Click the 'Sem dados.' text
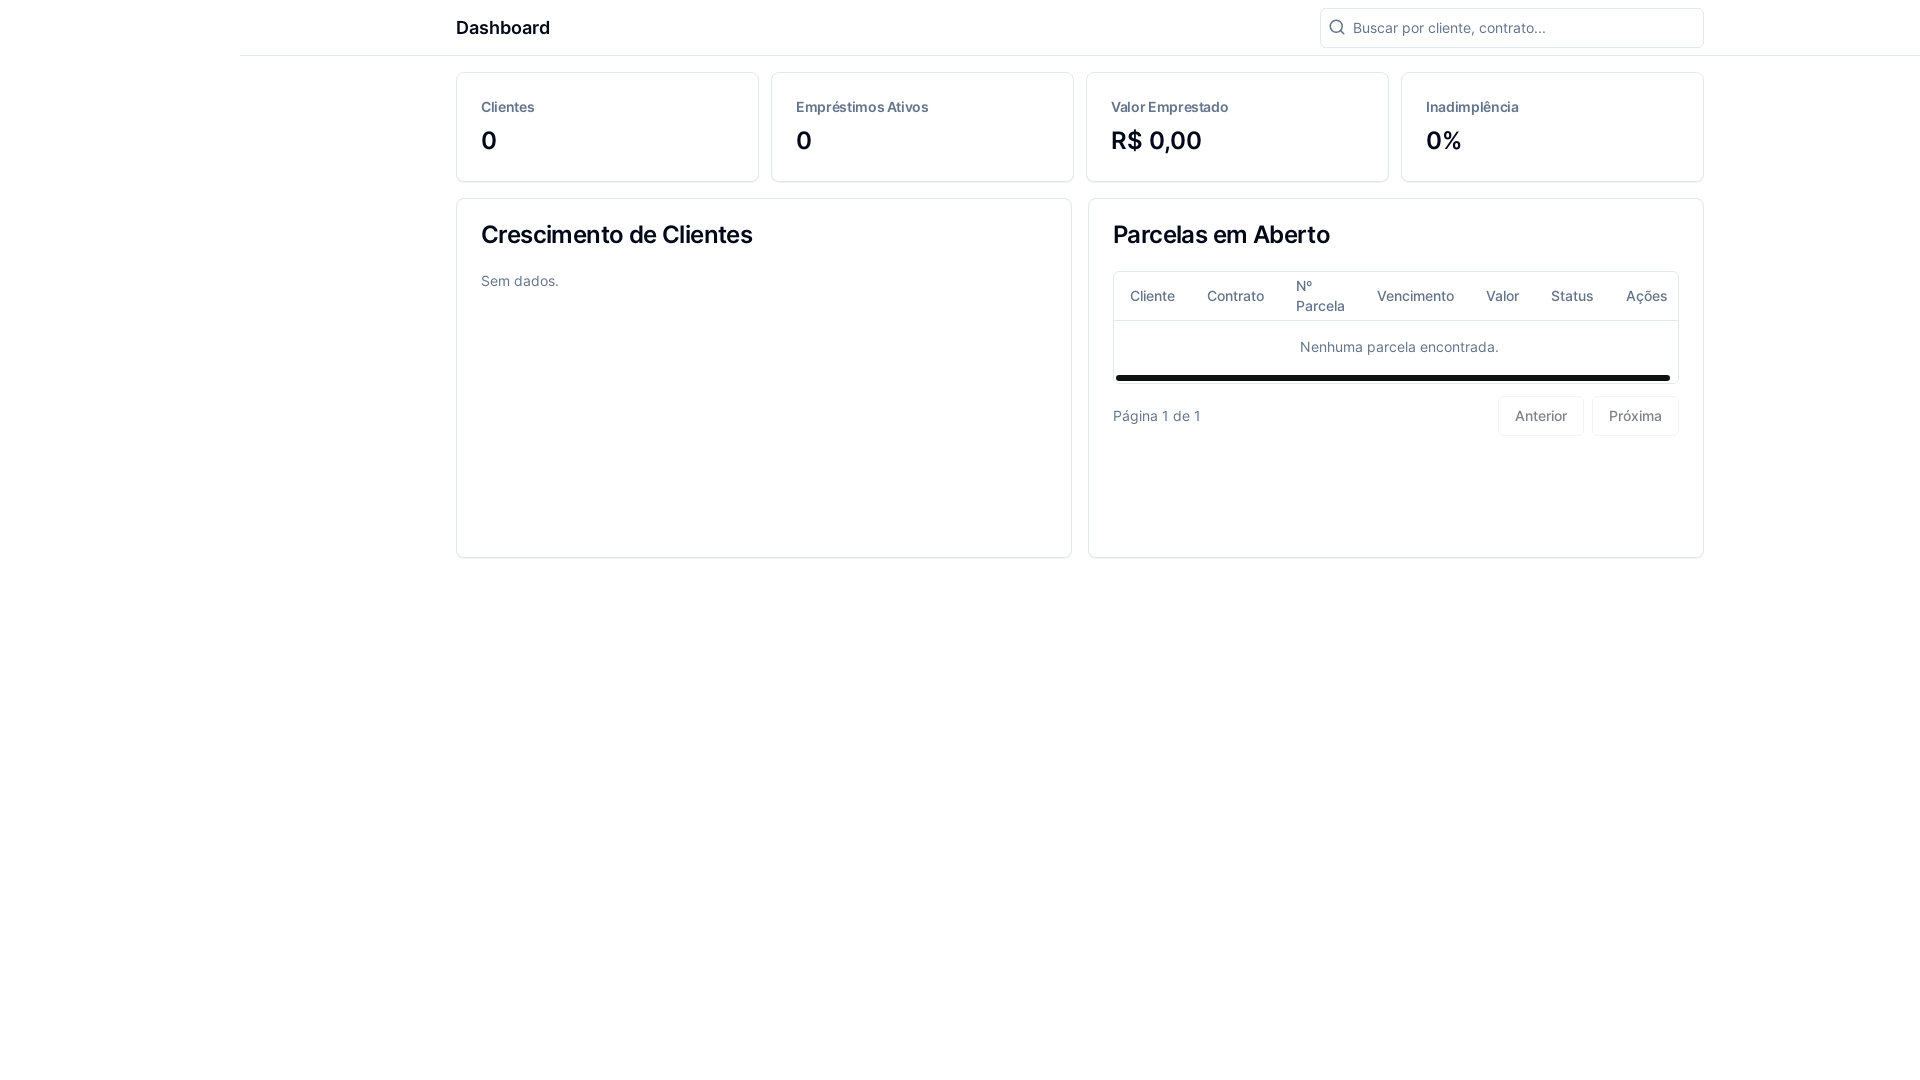Image resolution: width=1920 pixels, height=1080 pixels. point(520,281)
